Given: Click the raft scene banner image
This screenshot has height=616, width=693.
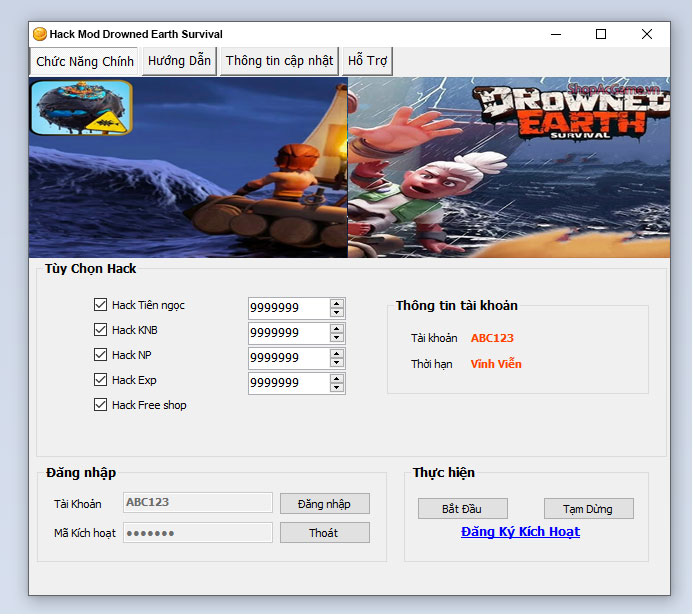Looking at the screenshot, I should point(188,168).
